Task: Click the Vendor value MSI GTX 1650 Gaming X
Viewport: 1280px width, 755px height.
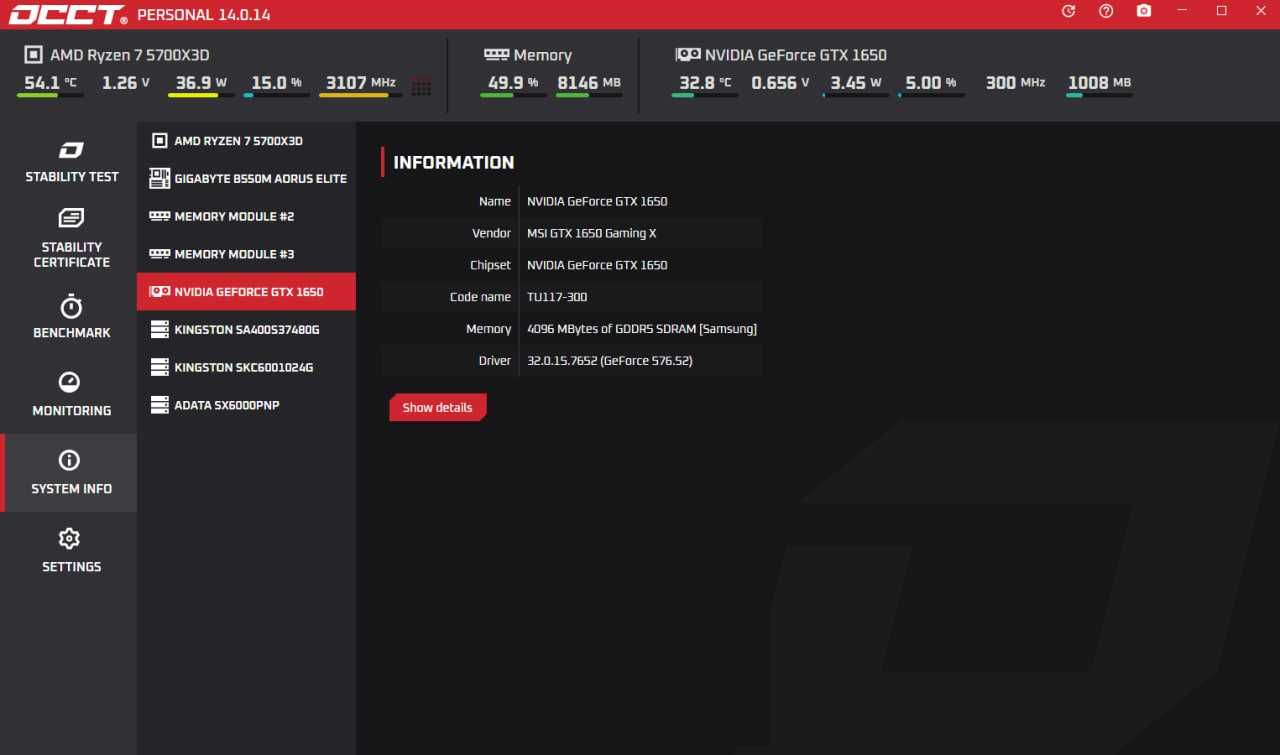Action: click(591, 233)
